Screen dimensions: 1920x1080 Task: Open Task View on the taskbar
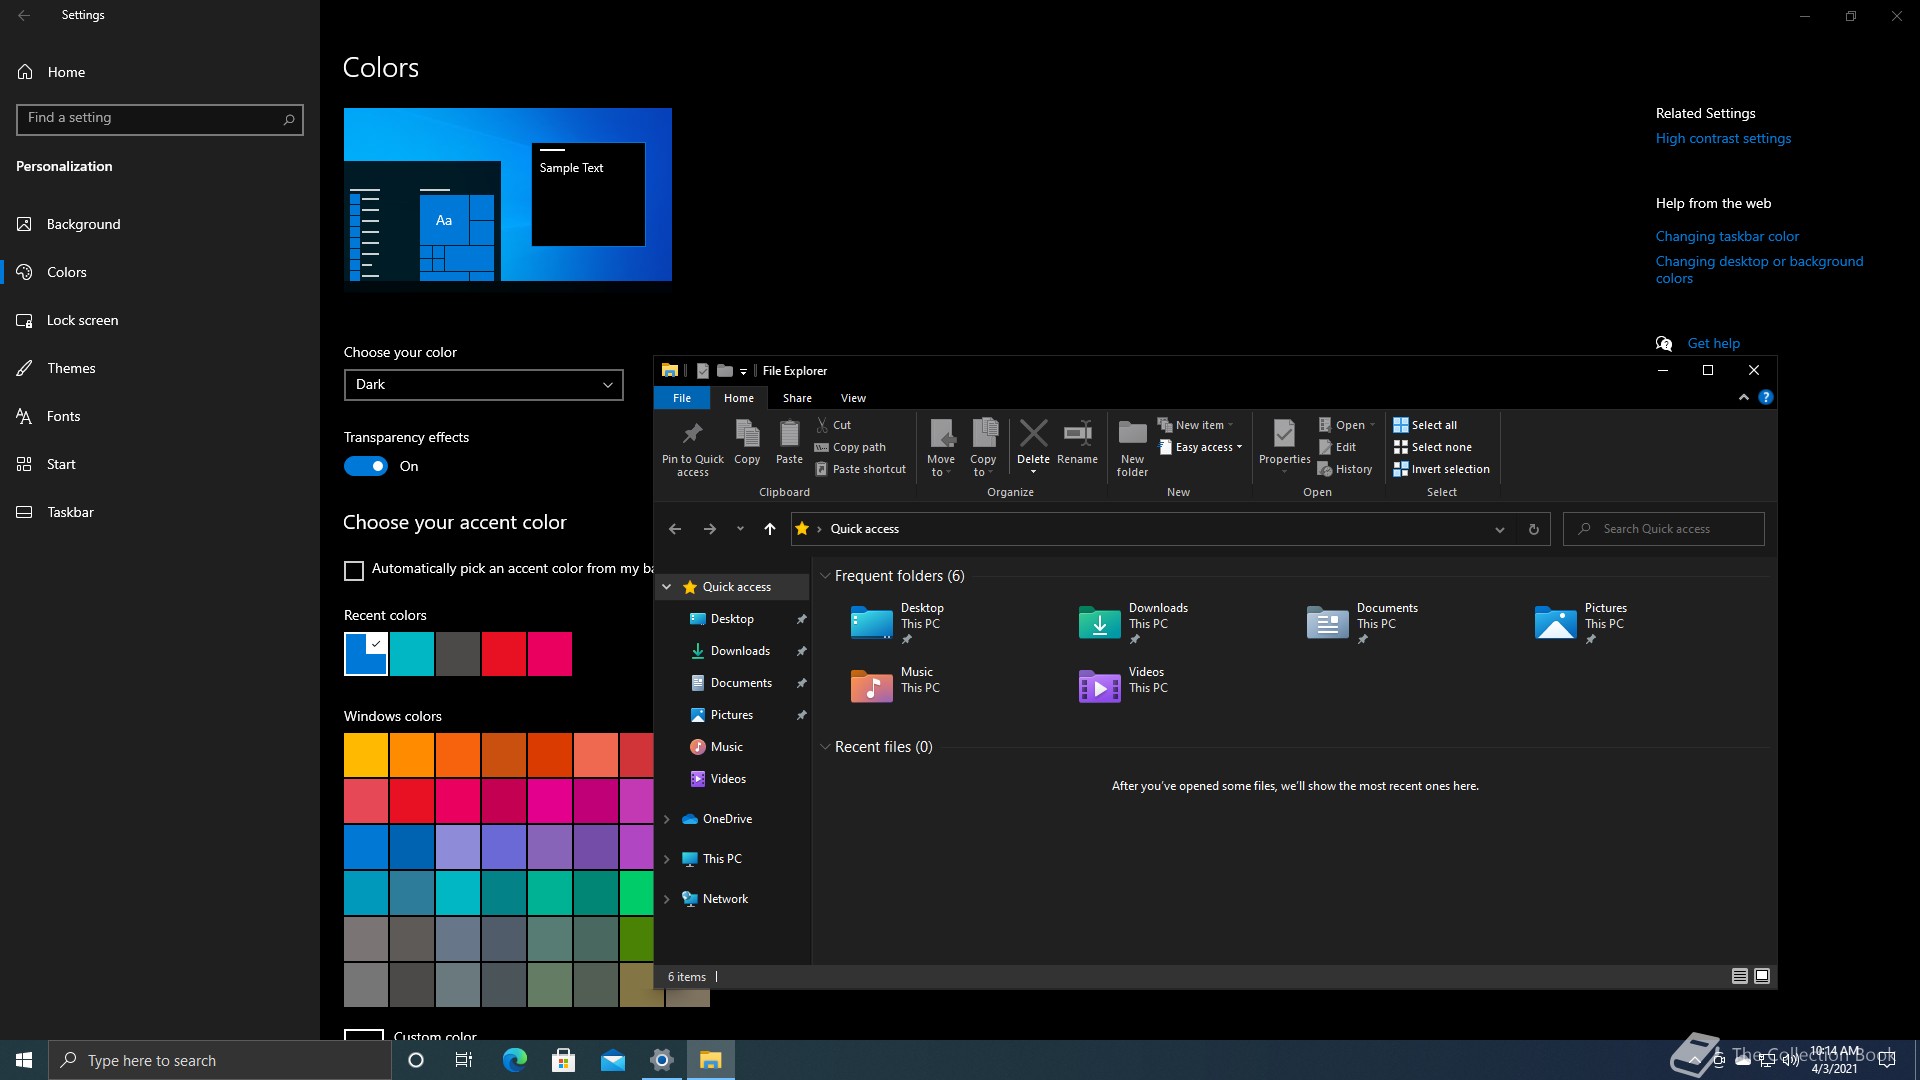click(x=464, y=1060)
